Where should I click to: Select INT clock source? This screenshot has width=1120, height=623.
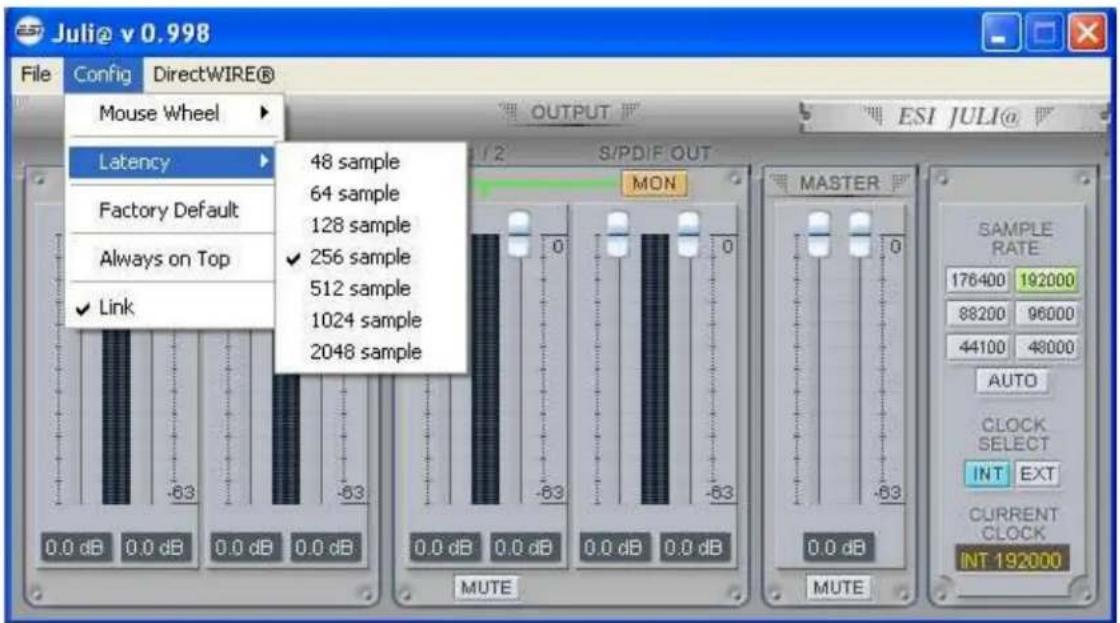pyautogui.click(x=988, y=474)
